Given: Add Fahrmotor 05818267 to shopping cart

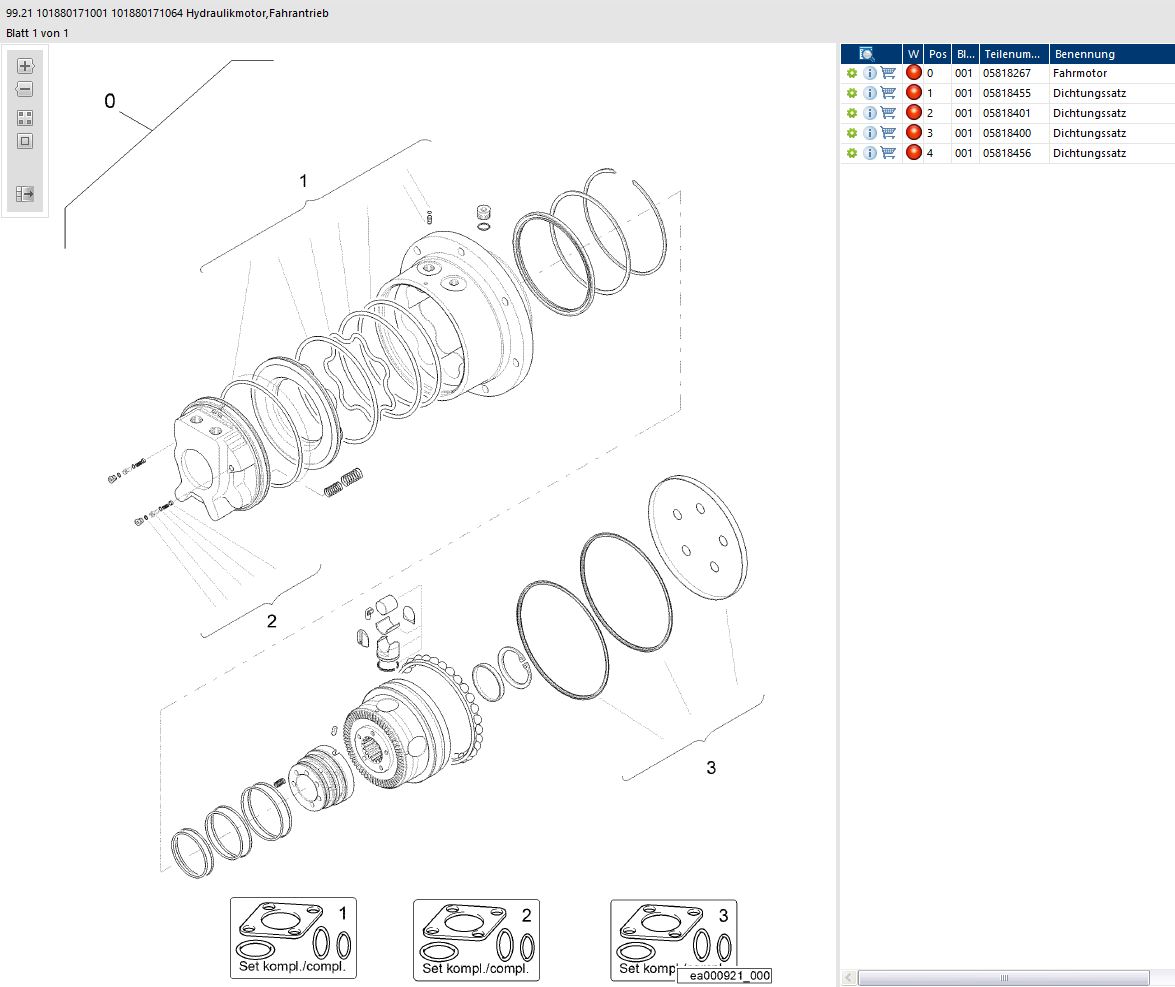Looking at the screenshot, I should click(x=889, y=73).
